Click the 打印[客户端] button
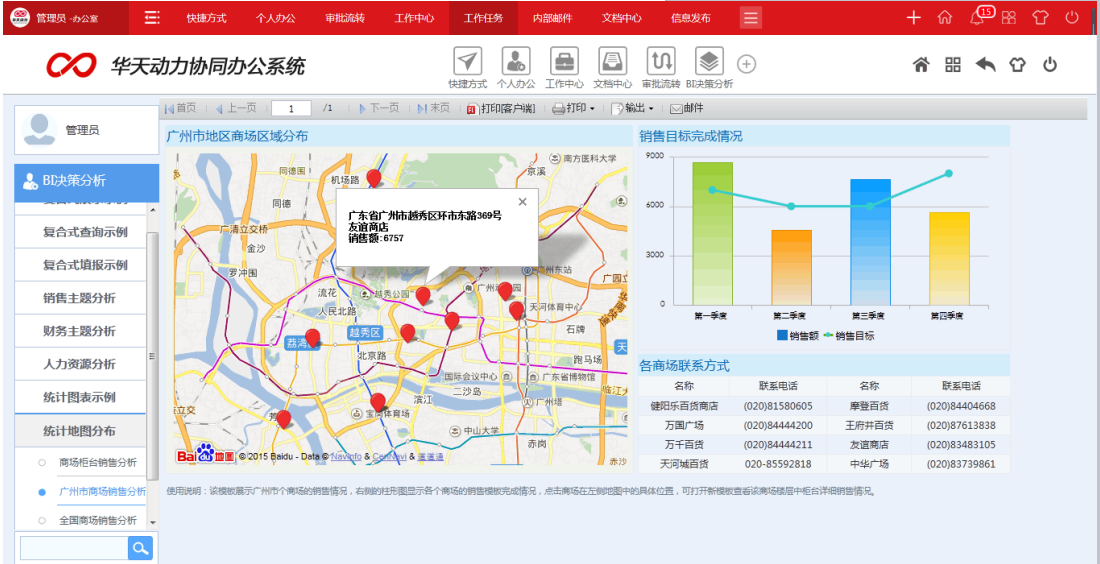 (x=501, y=108)
